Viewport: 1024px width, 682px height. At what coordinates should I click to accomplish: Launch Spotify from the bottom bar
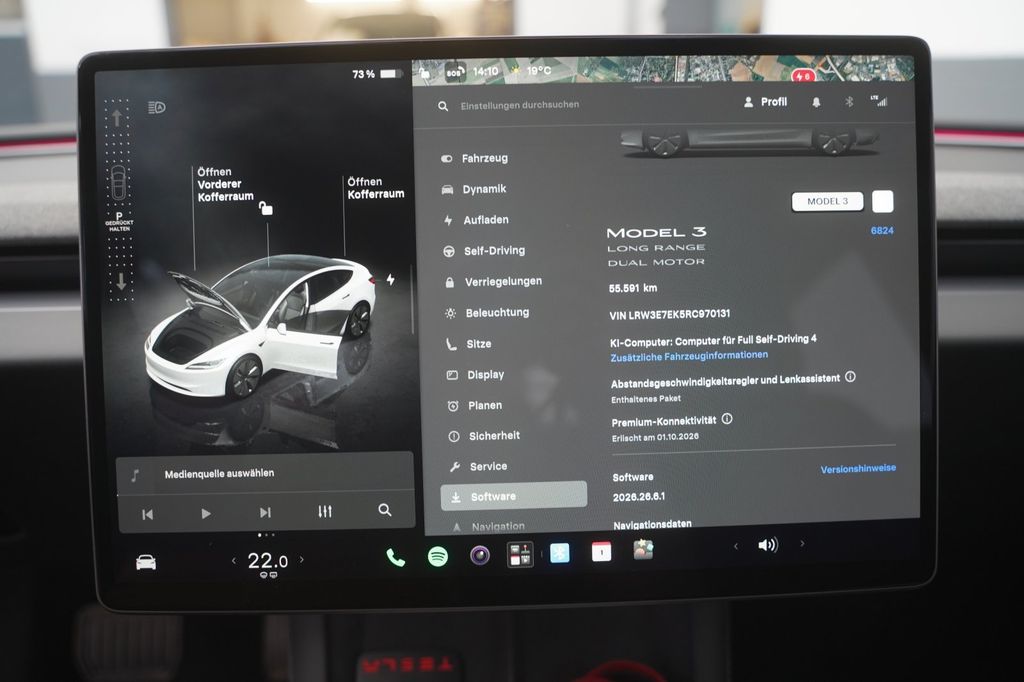[x=438, y=557]
